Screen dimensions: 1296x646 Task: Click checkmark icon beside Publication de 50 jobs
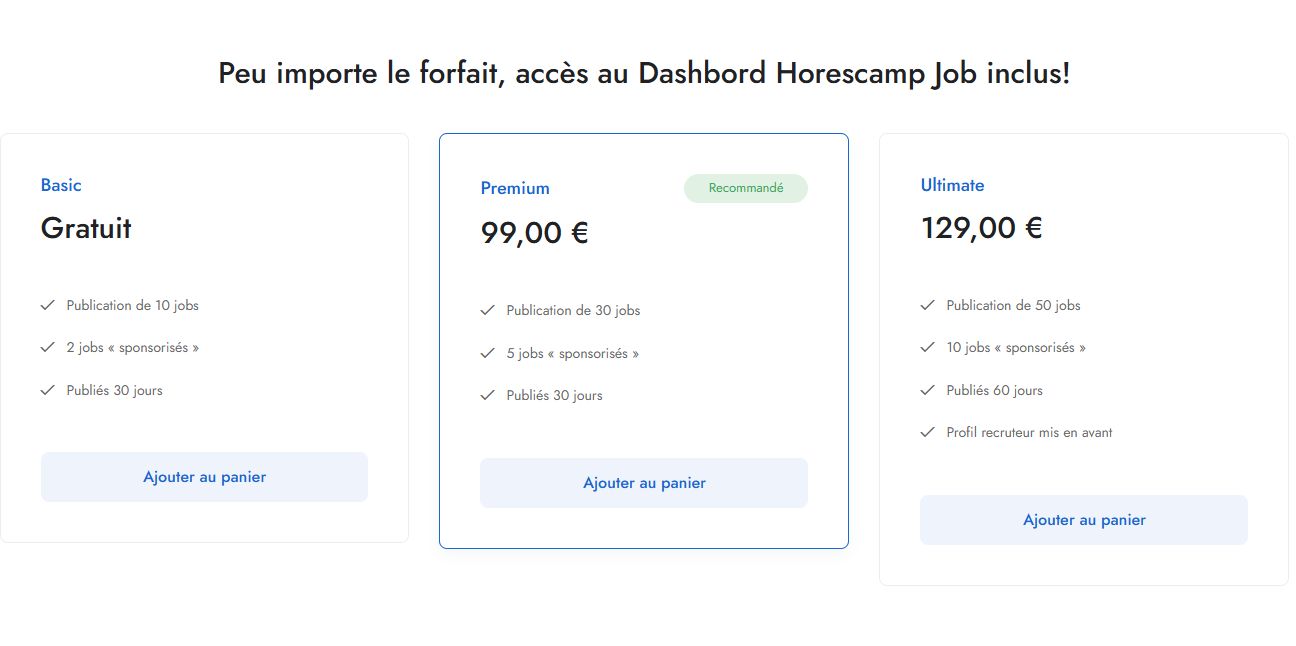pyautogui.click(x=927, y=305)
